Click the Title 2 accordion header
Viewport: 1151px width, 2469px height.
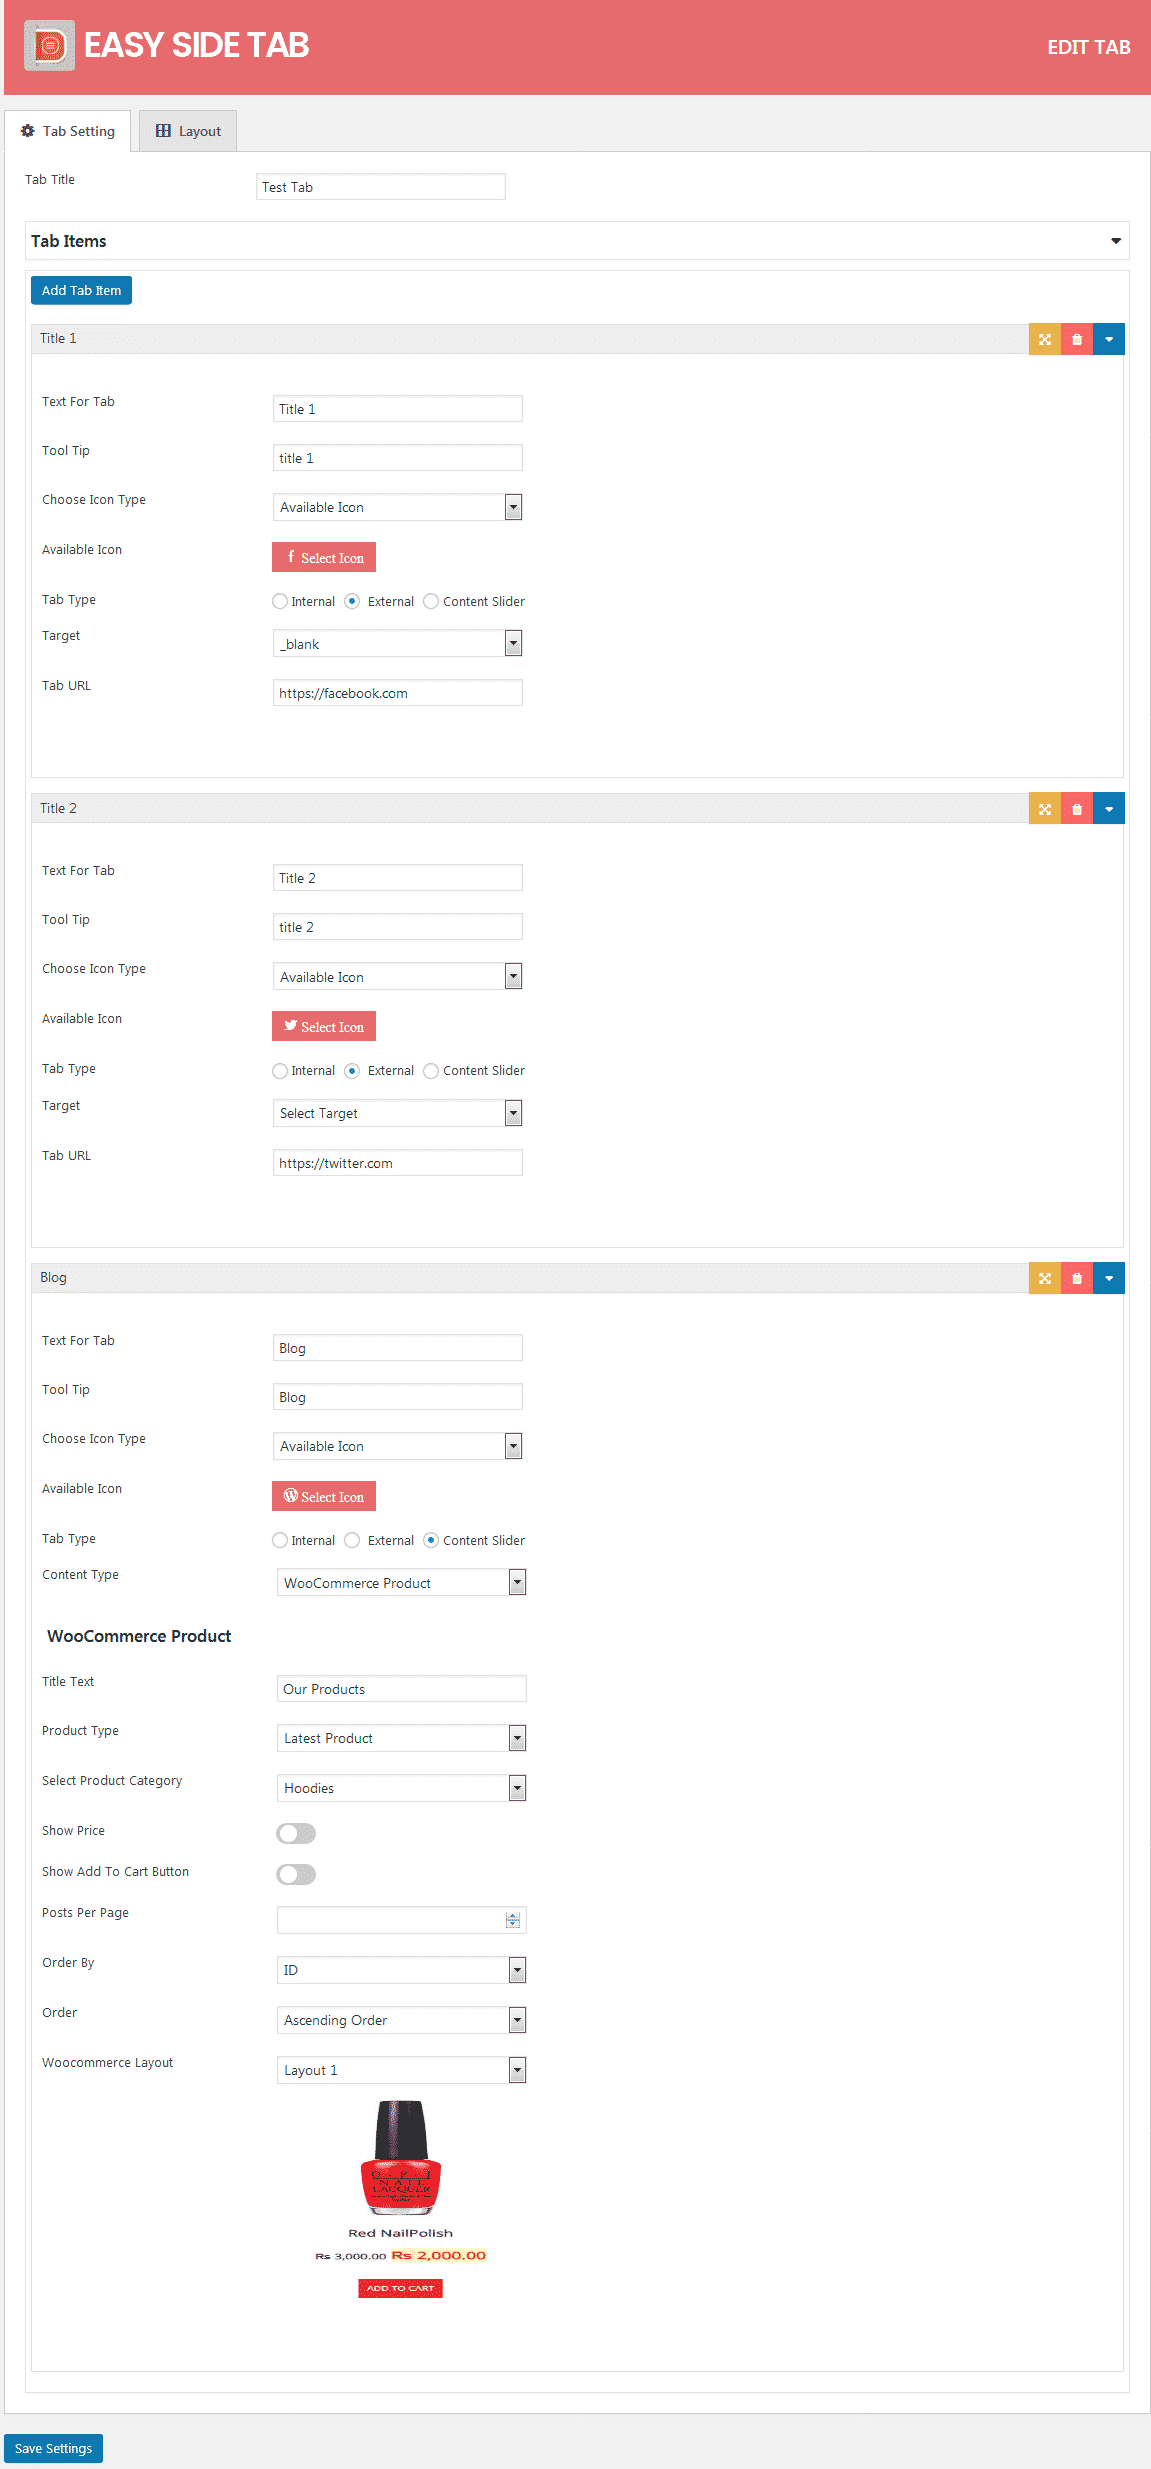coord(529,809)
